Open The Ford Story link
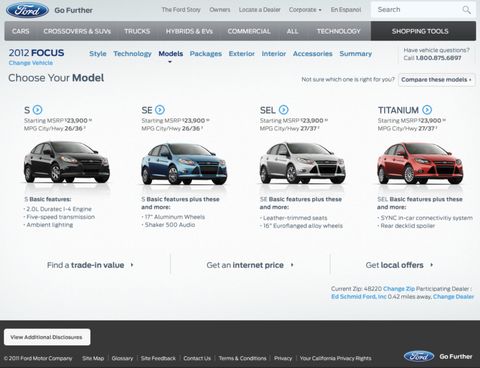The height and width of the screenshot is (368, 480). tap(181, 10)
